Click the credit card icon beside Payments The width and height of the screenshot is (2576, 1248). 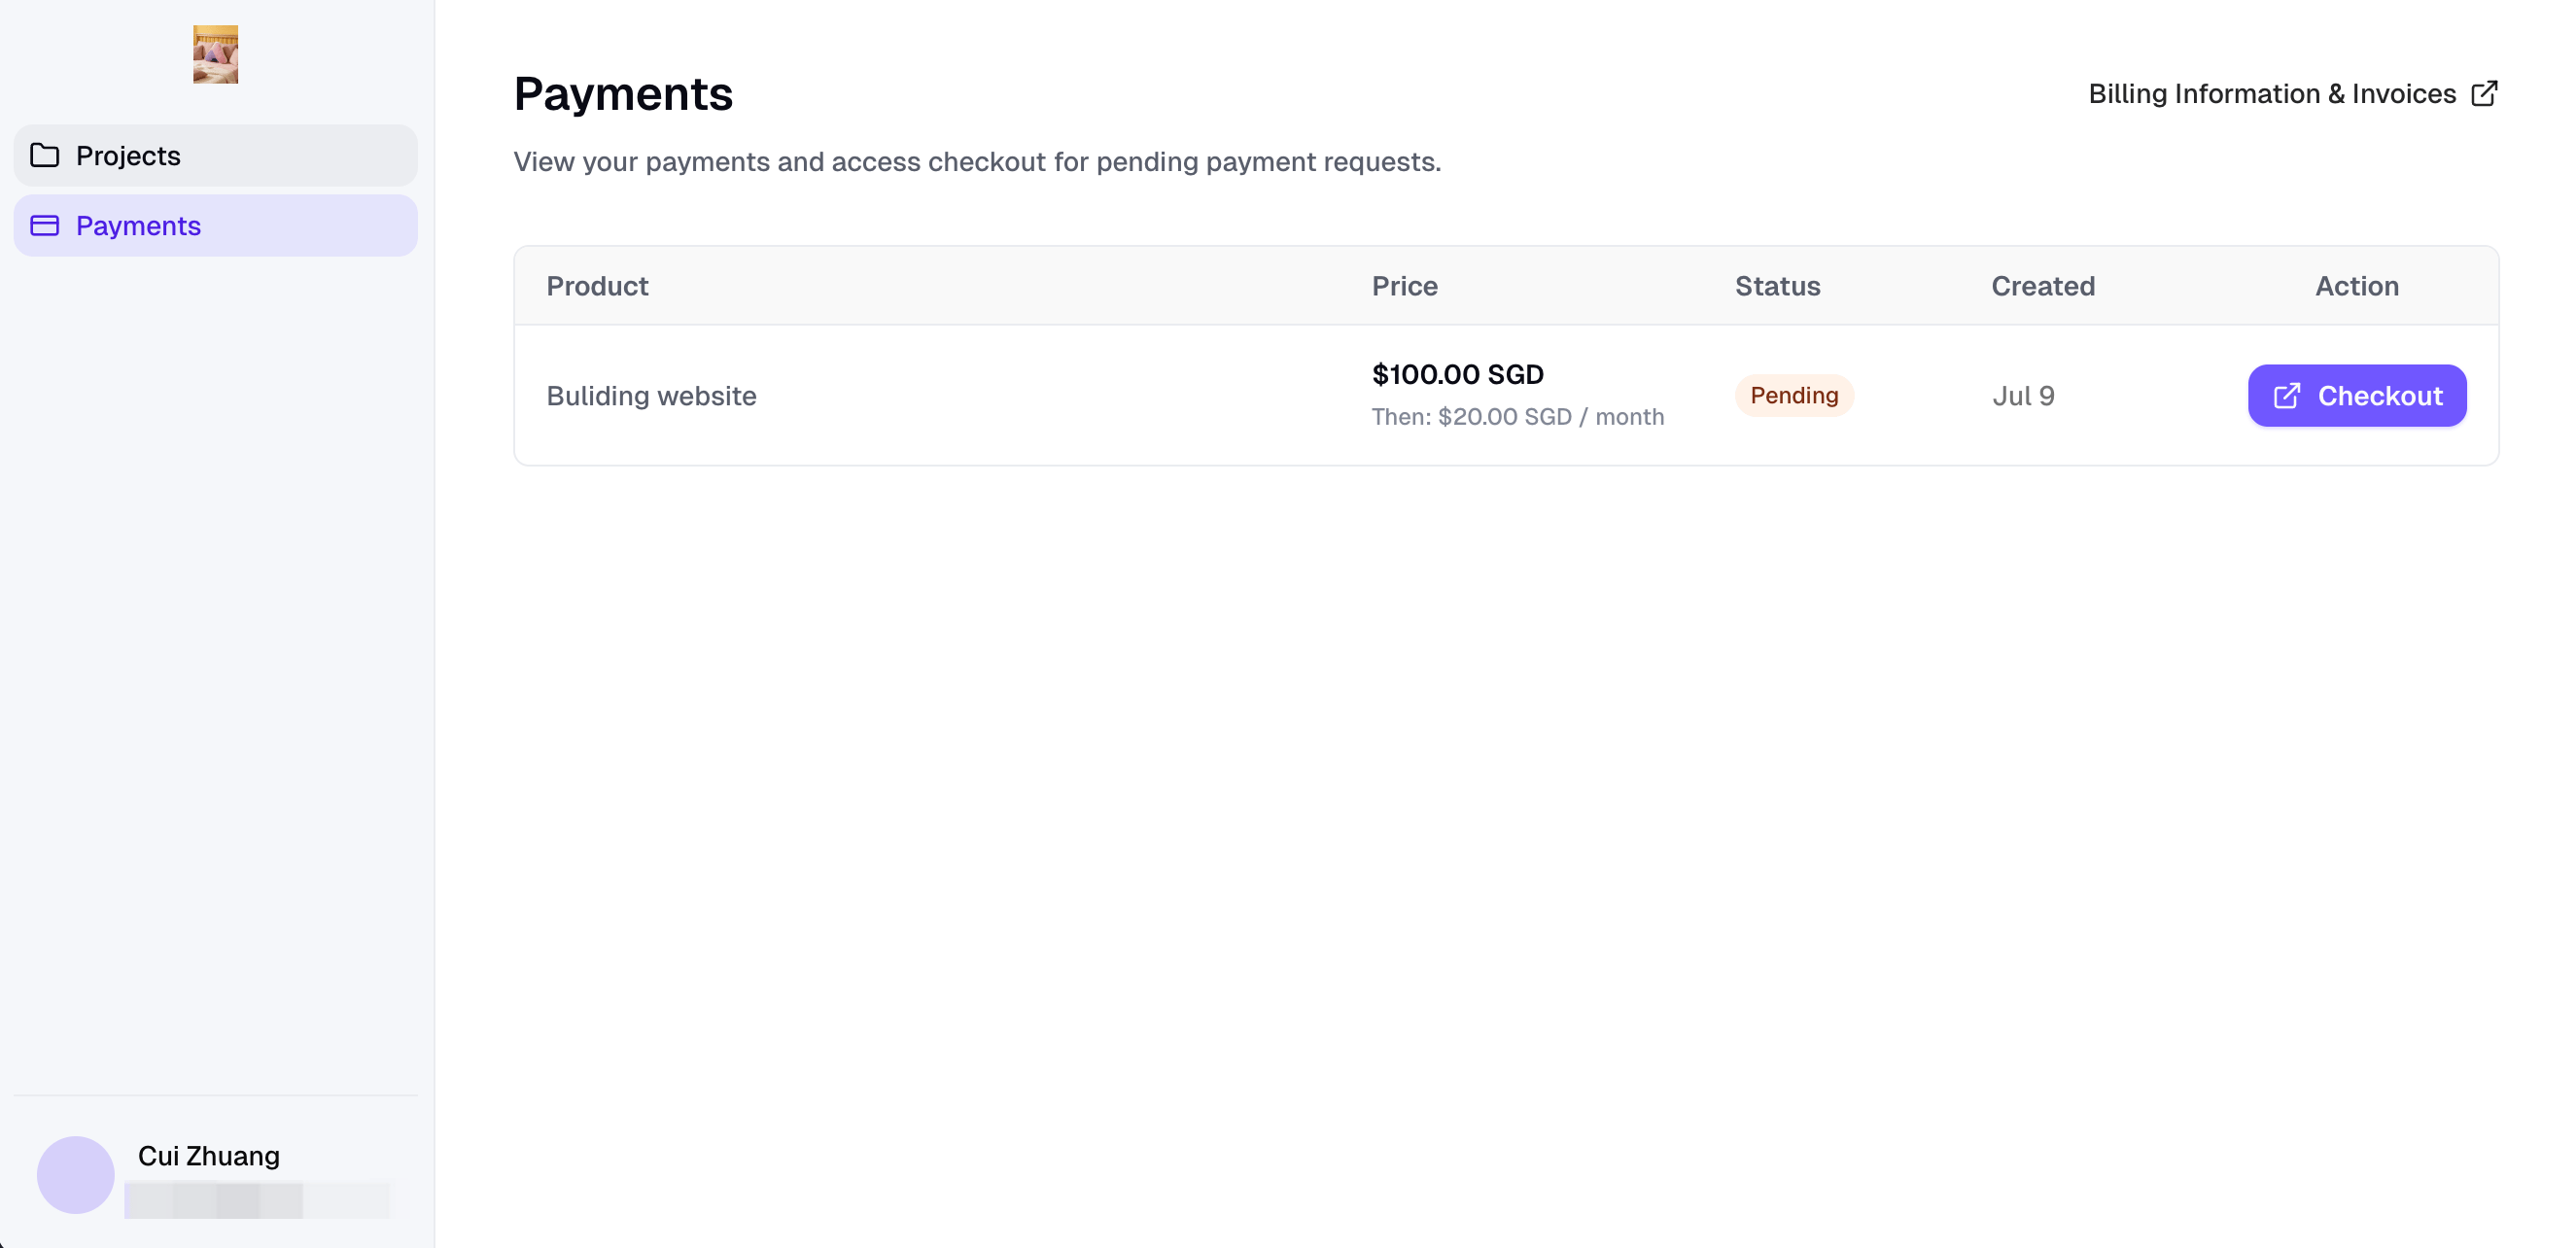coord(45,226)
